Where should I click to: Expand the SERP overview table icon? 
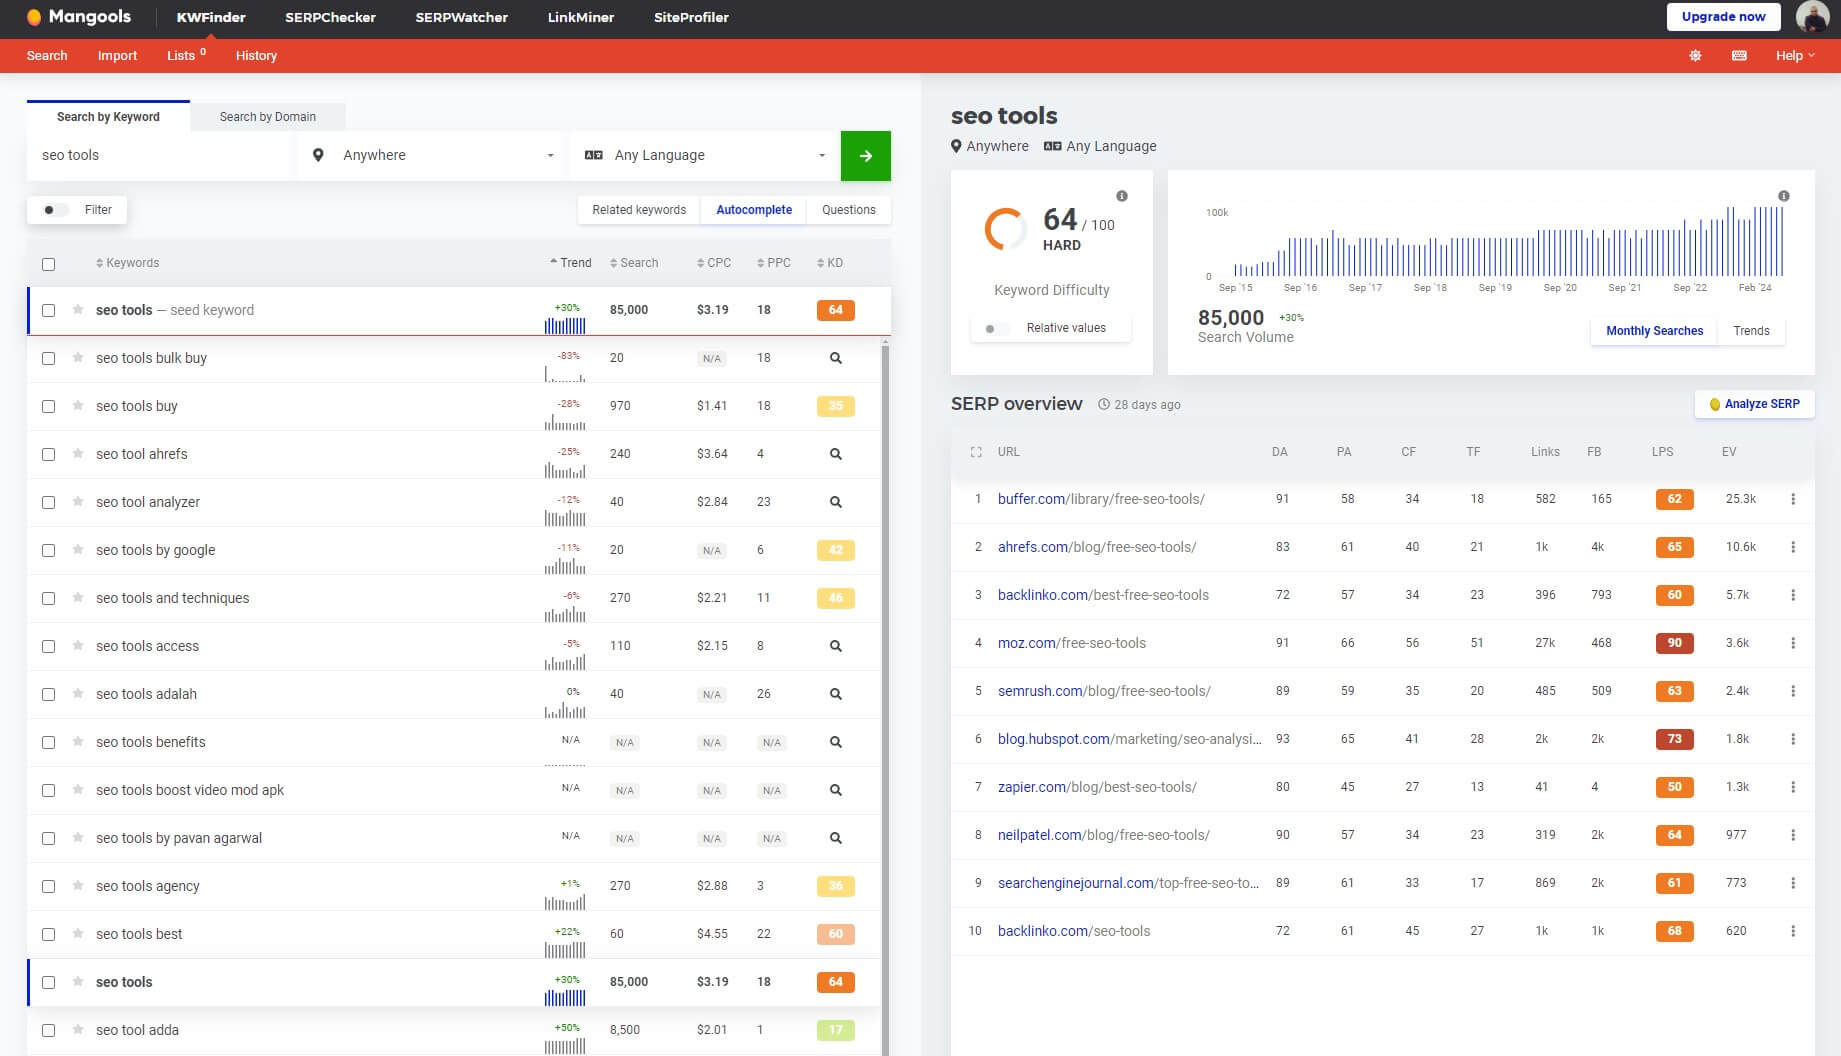pyautogui.click(x=976, y=452)
